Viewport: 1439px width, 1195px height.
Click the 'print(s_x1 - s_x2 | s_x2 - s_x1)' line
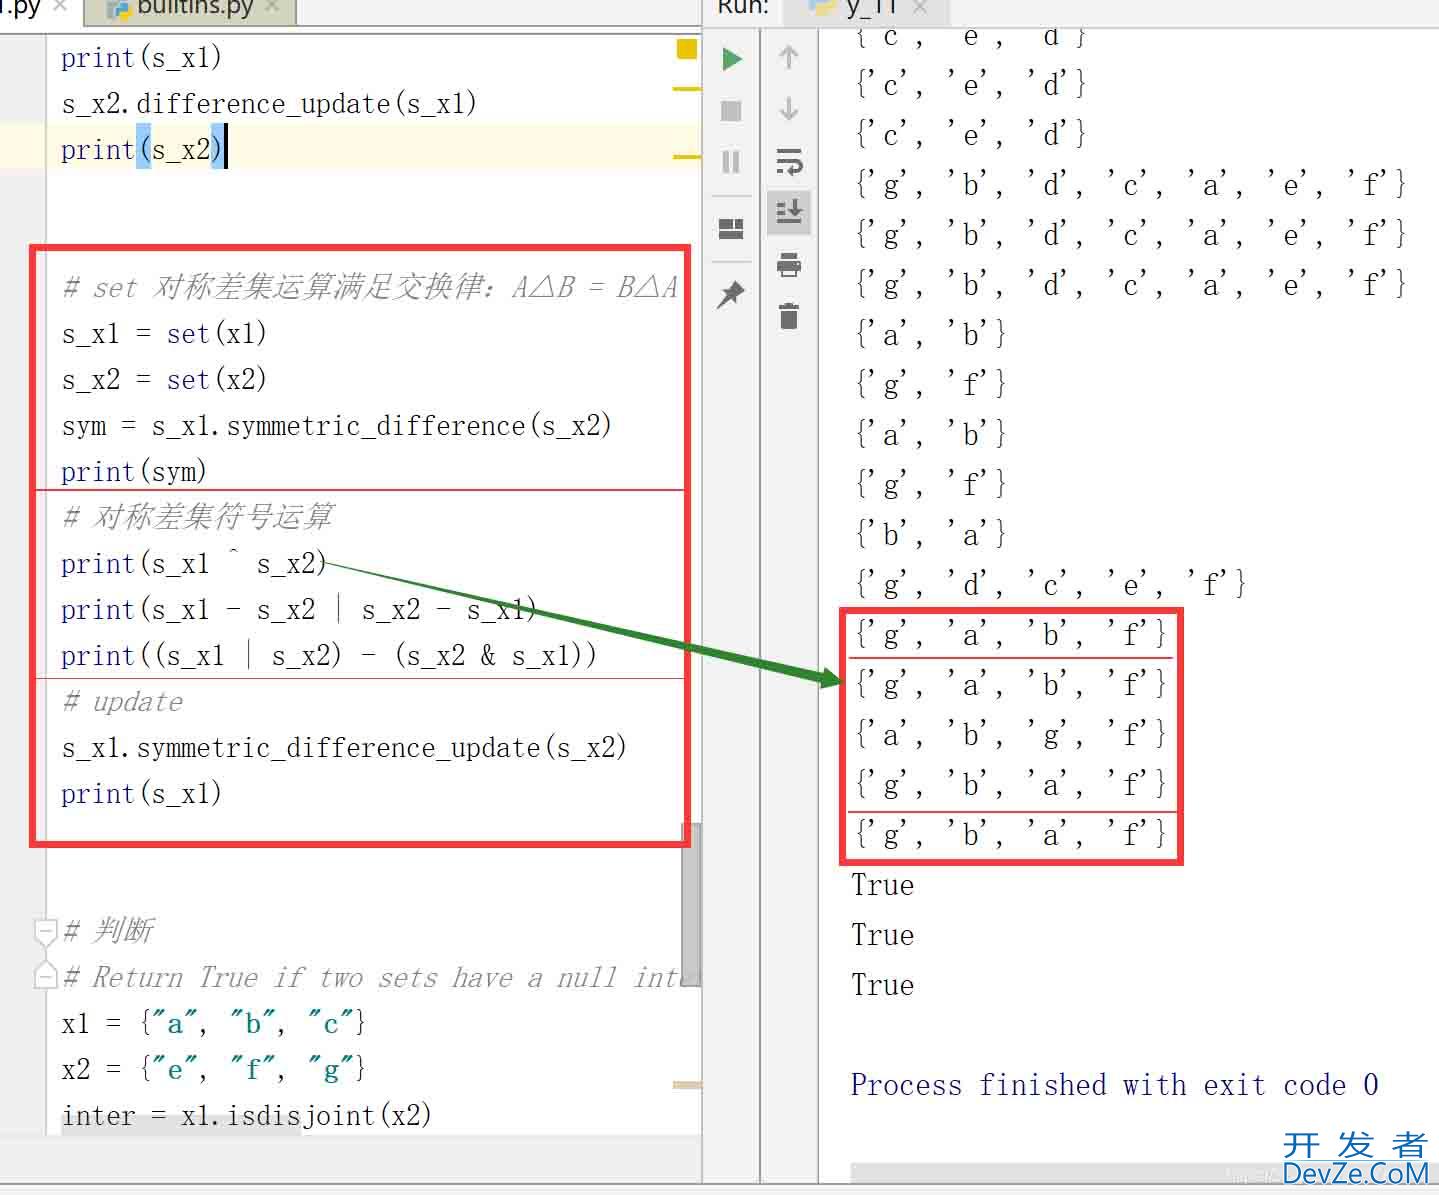[298, 610]
